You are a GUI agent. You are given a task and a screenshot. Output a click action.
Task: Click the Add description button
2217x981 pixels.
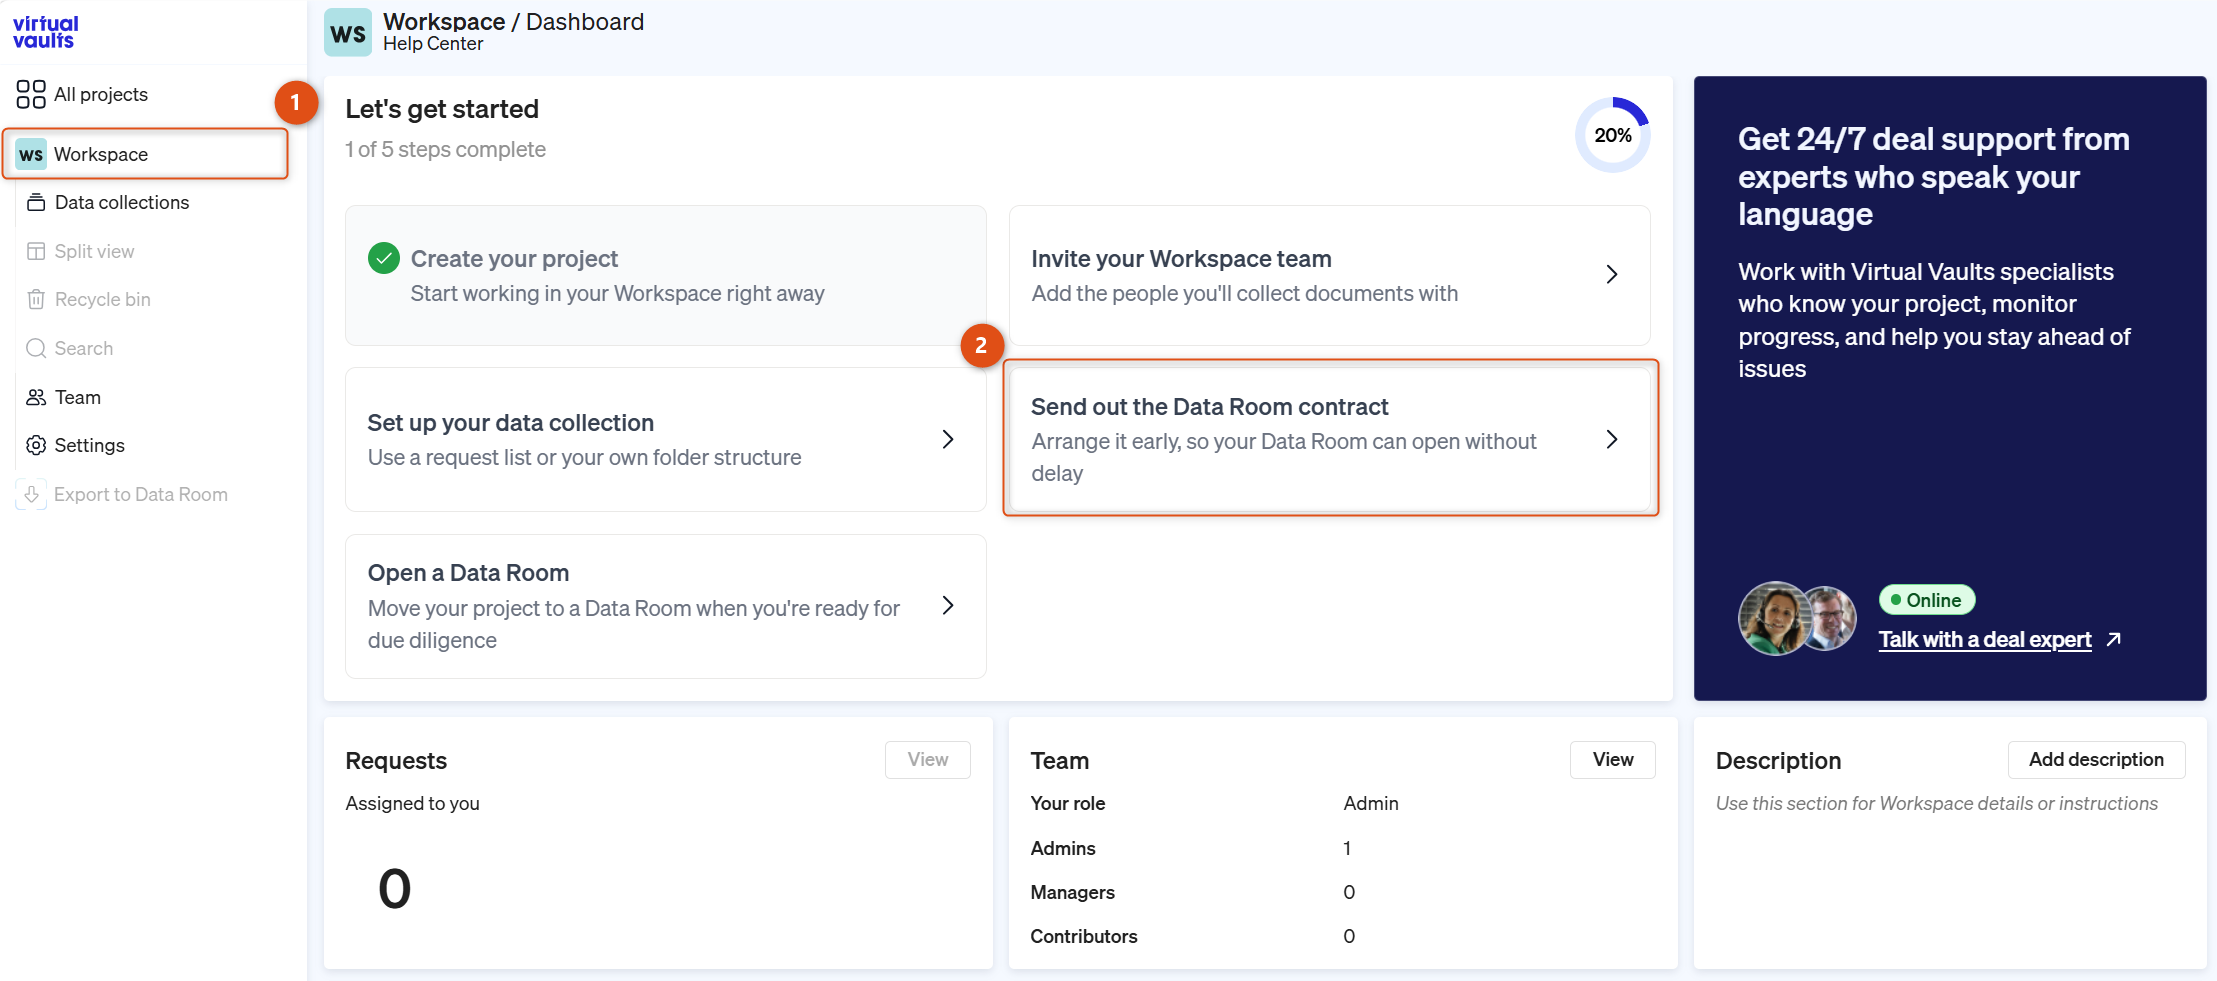click(x=2096, y=760)
